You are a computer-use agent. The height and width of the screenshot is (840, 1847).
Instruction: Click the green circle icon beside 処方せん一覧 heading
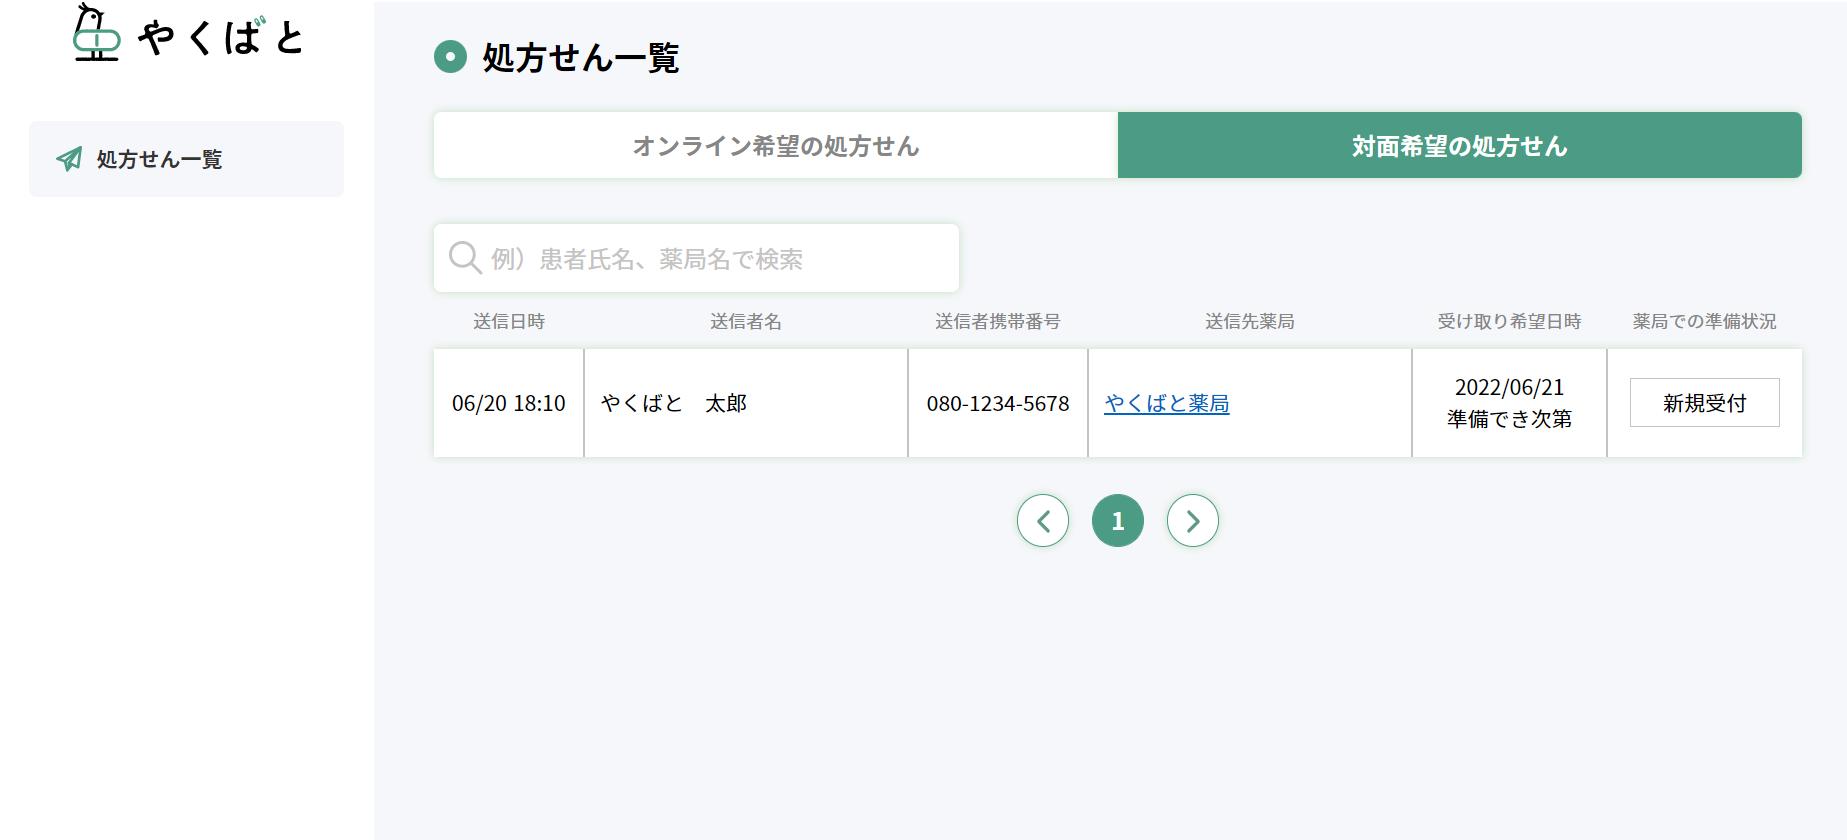(x=450, y=57)
